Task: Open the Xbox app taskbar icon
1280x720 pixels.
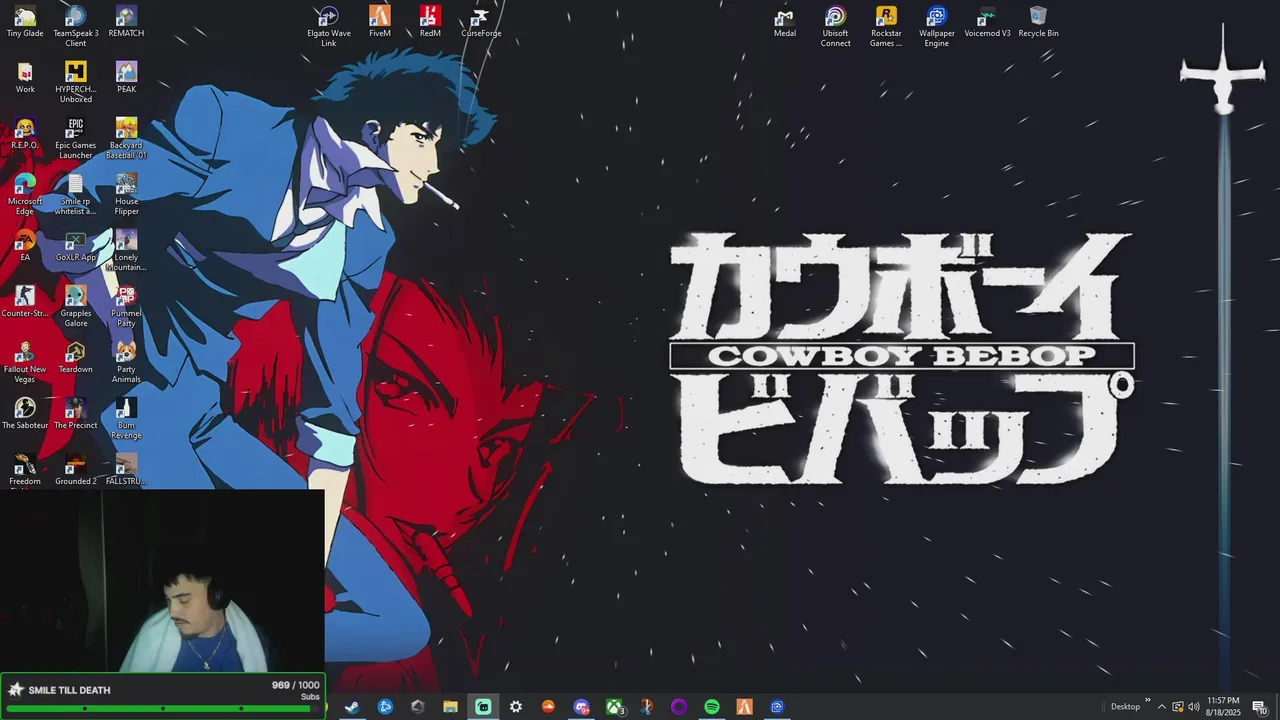Action: click(x=614, y=707)
